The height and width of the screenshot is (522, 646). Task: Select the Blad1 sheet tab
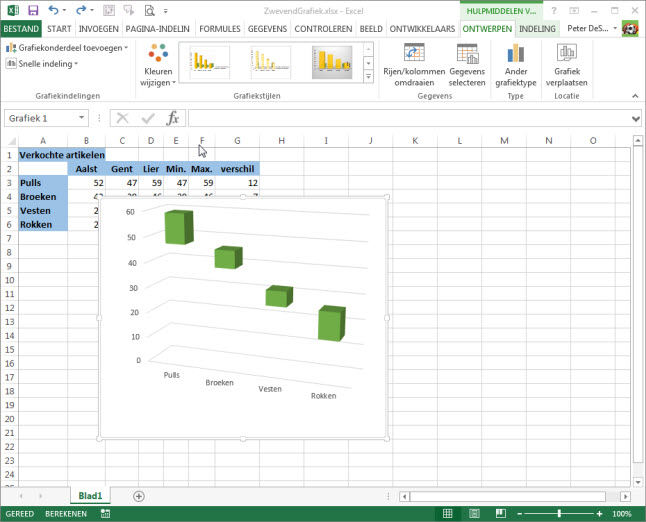point(90,496)
